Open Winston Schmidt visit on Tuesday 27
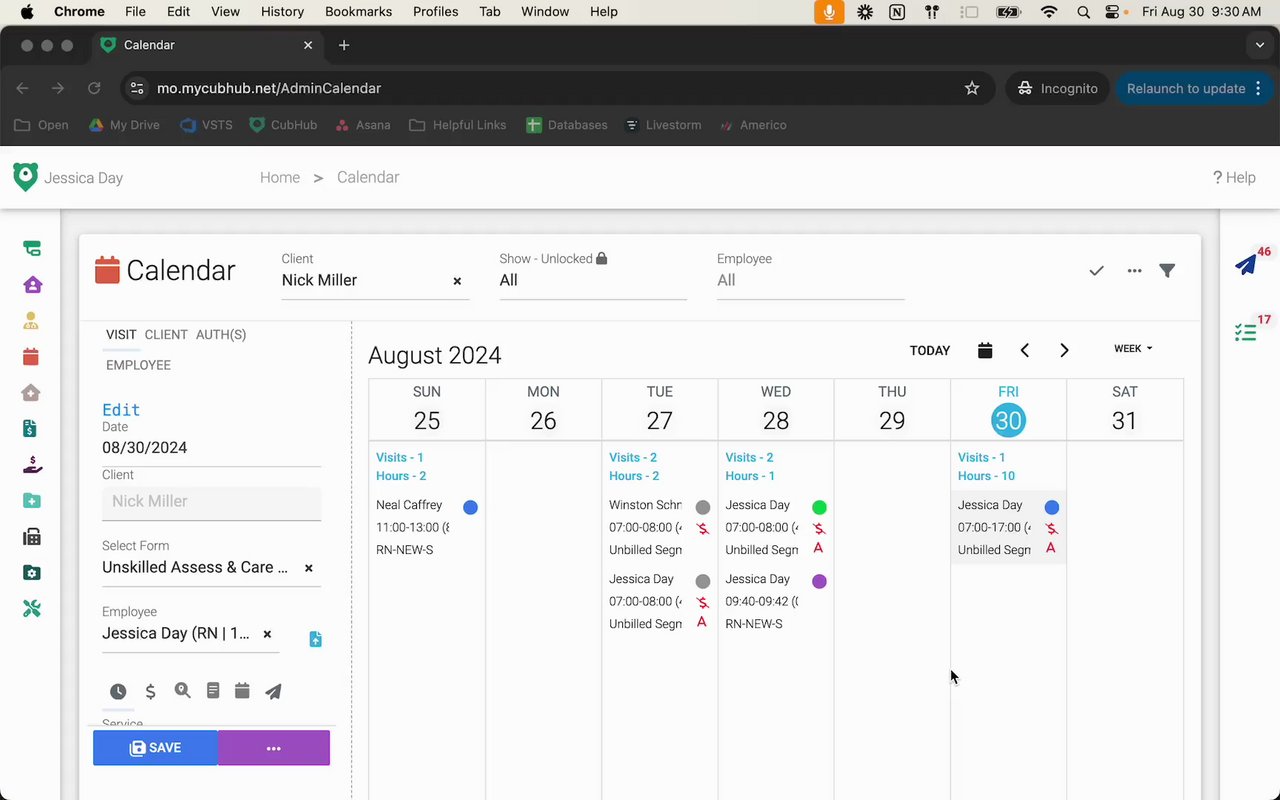This screenshot has height=800, width=1280. coord(659,527)
